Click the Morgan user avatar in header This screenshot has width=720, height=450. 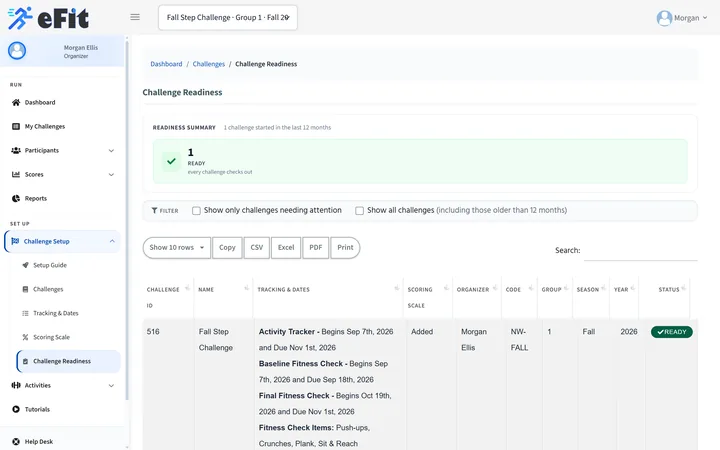(x=664, y=18)
